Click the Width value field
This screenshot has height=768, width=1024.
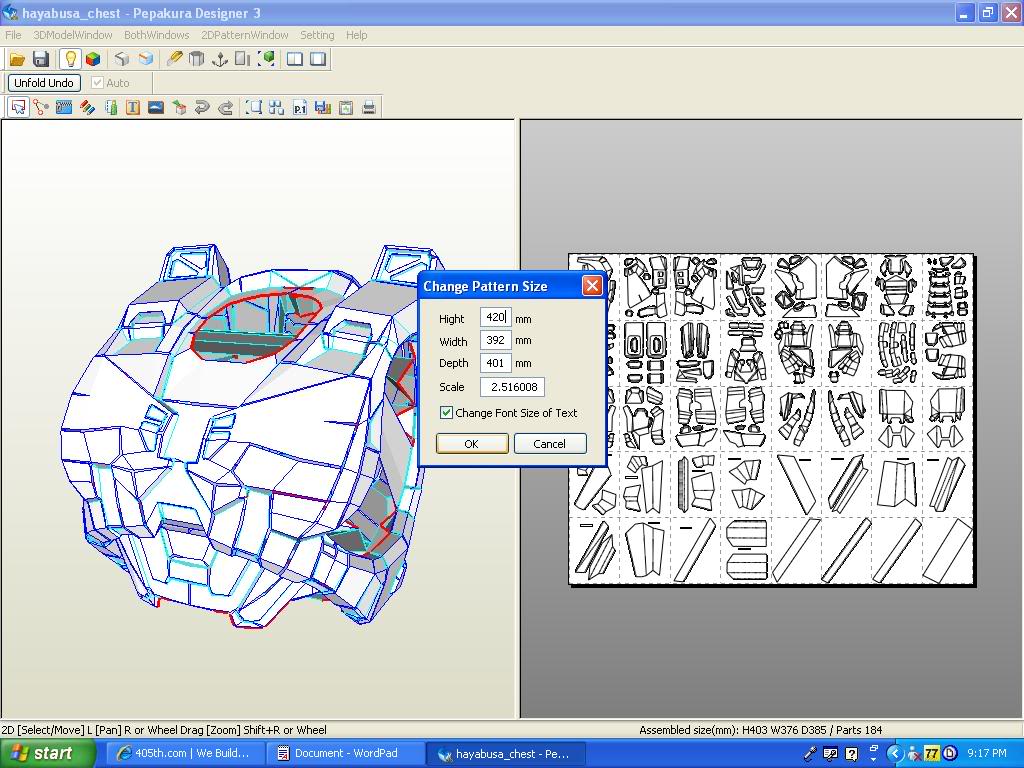(x=496, y=340)
